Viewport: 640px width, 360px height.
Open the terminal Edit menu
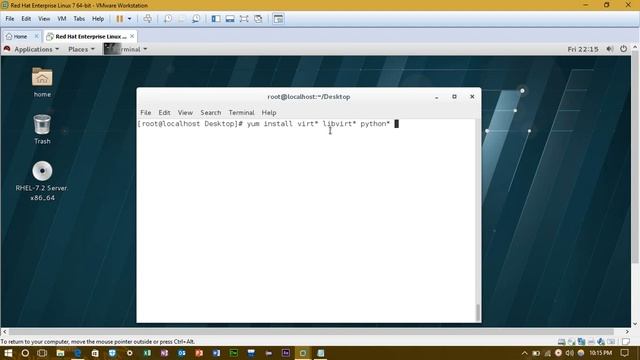(164, 112)
